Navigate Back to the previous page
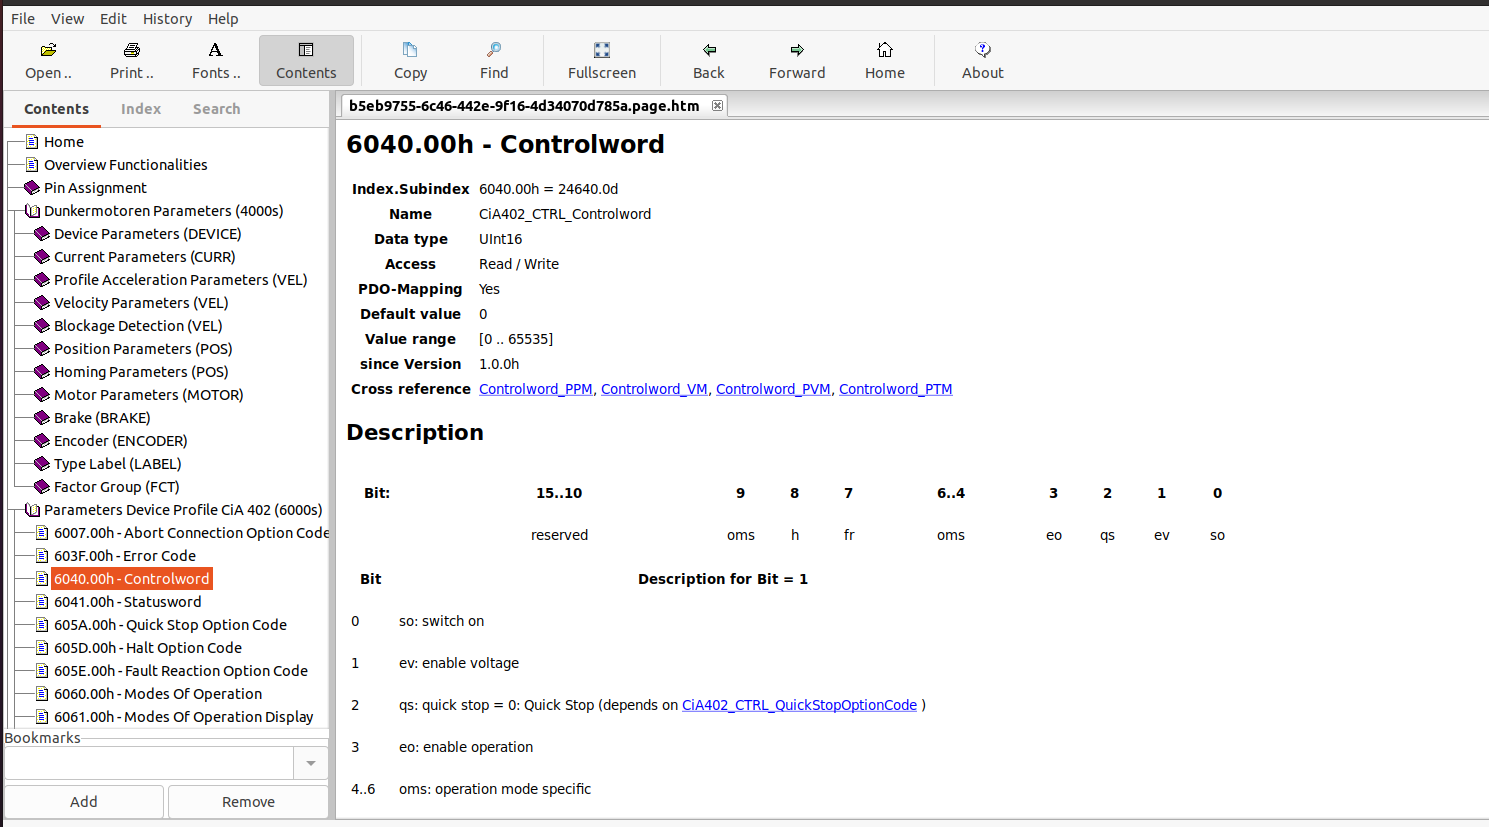Viewport: 1489px width, 827px height. (708, 59)
